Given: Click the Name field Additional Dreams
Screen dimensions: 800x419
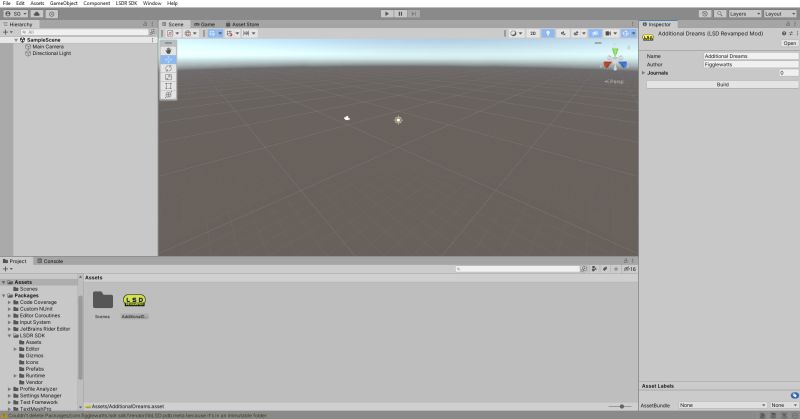Looking at the screenshot, I should (x=751, y=56).
